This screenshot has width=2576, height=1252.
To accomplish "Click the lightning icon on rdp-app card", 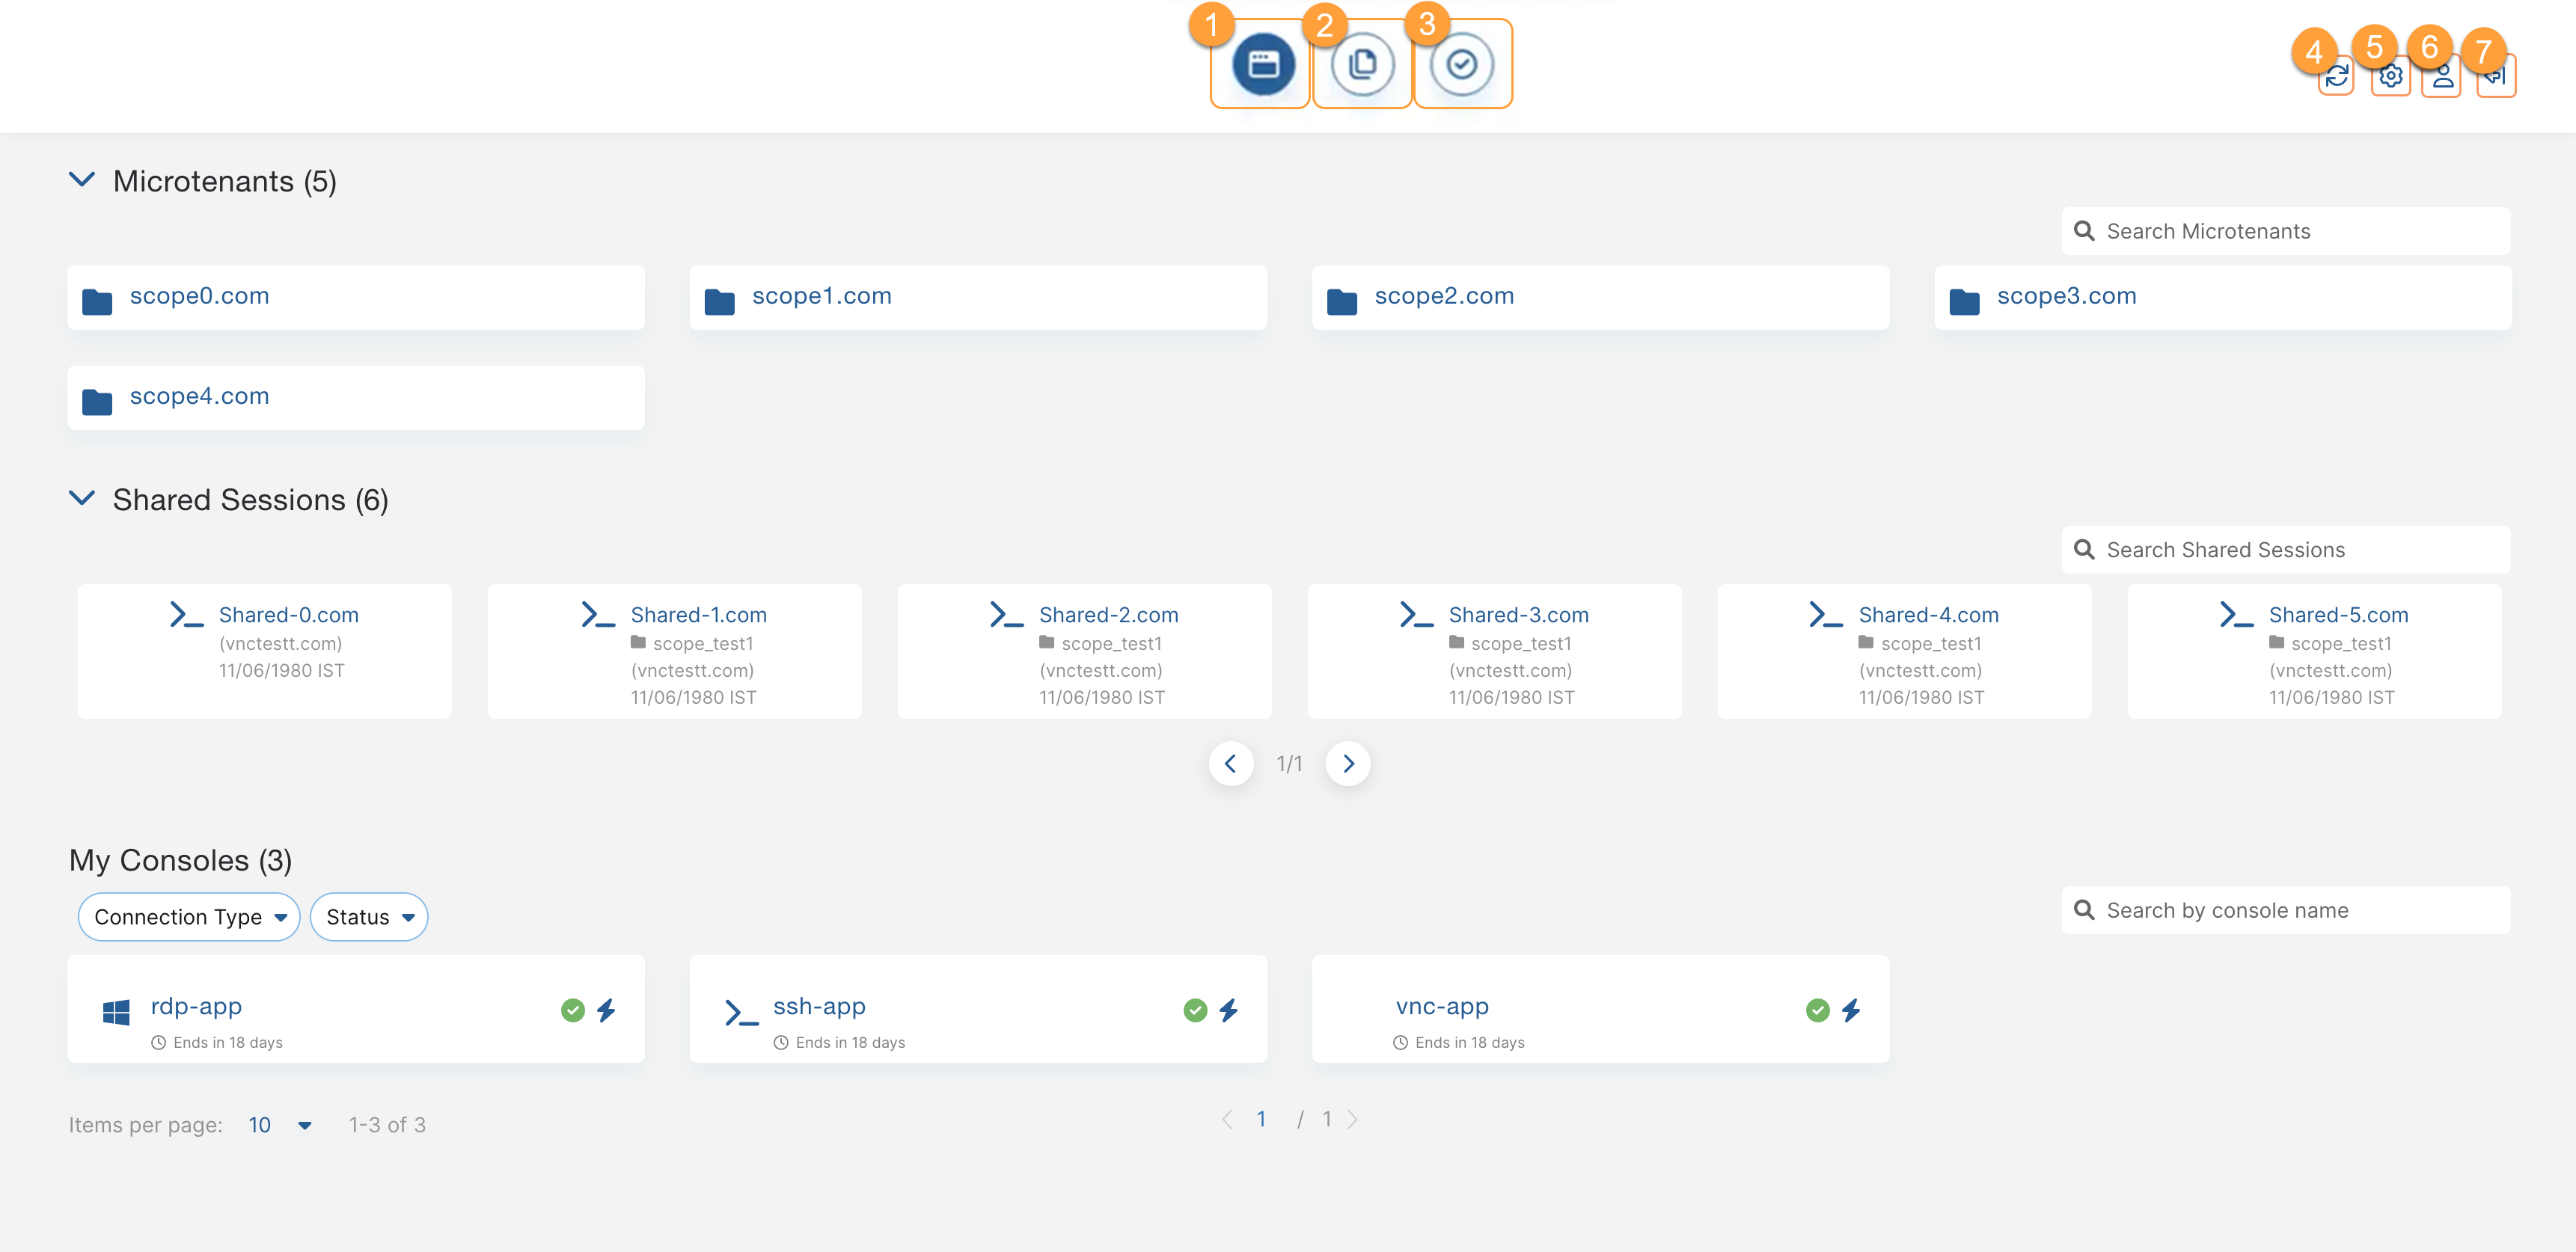I will click(607, 1010).
